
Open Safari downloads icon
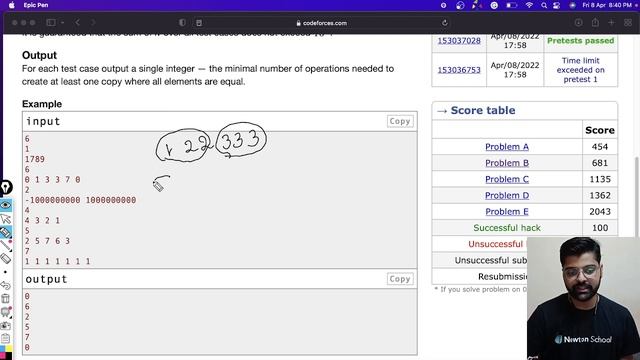coord(578,23)
